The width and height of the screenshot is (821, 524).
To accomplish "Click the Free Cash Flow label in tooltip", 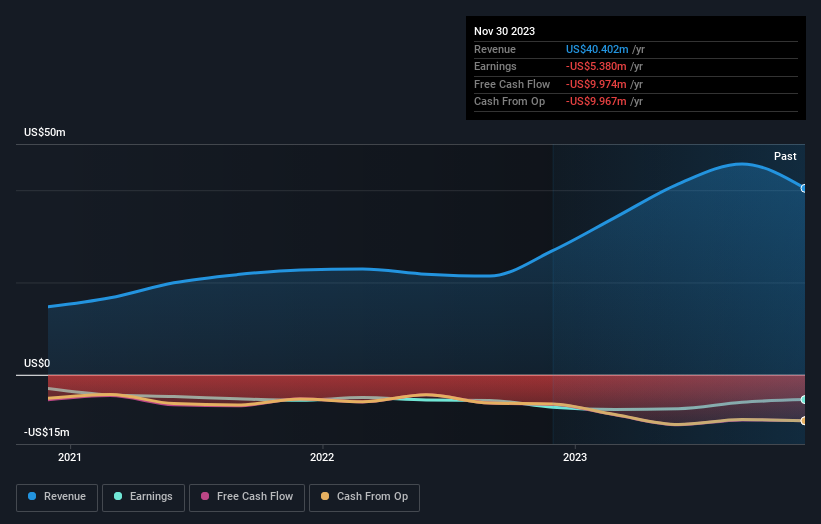I will (x=512, y=84).
